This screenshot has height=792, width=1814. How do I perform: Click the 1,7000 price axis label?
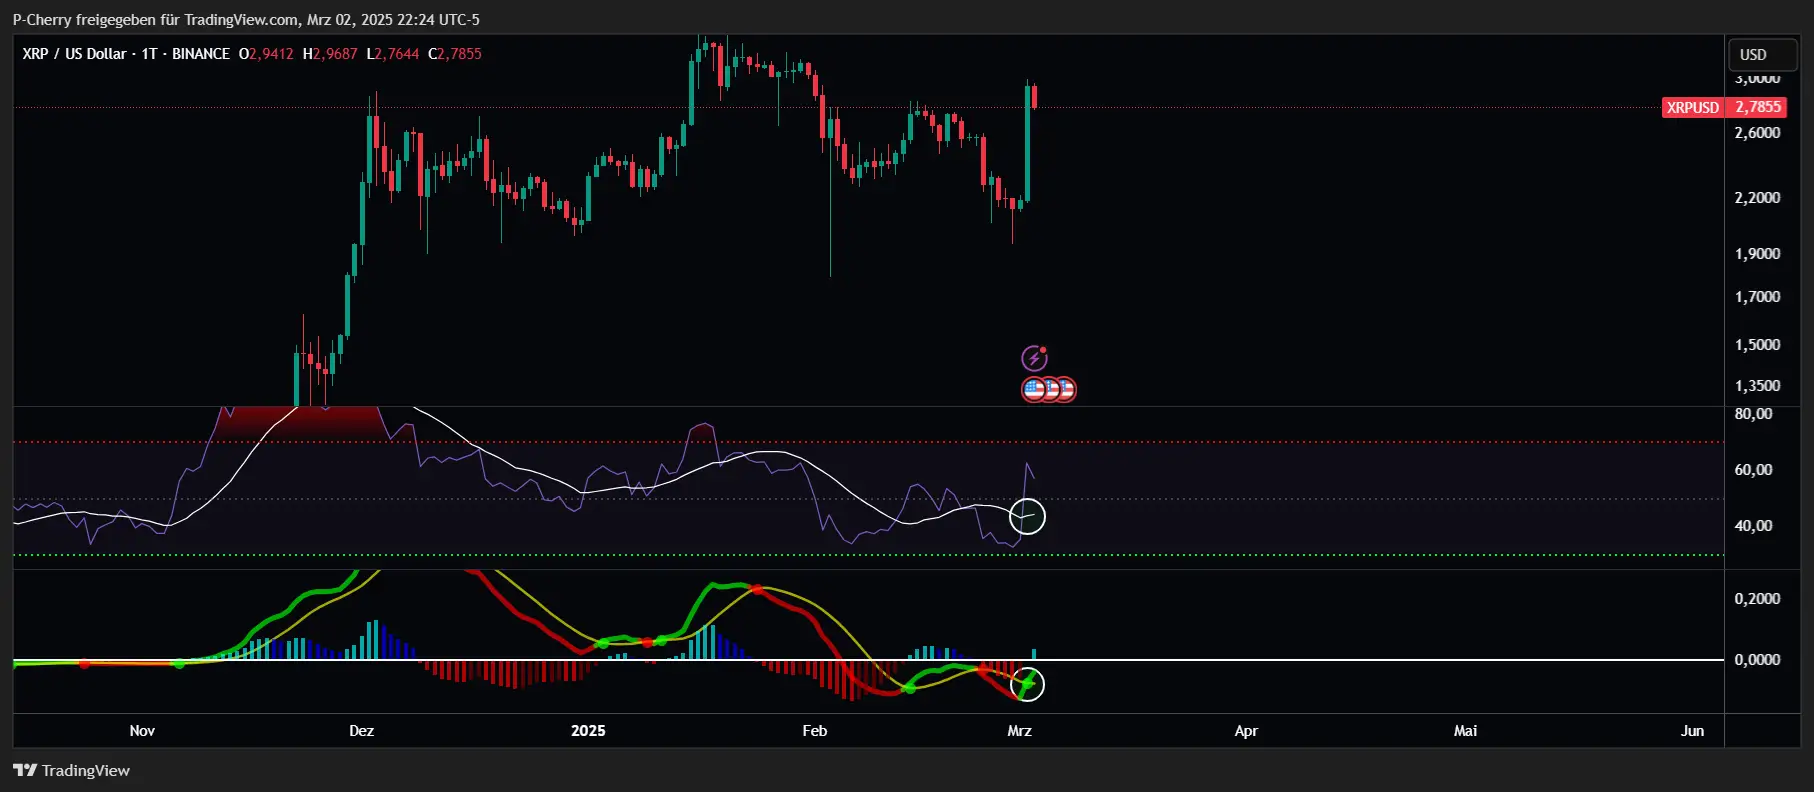(1757, 297)
